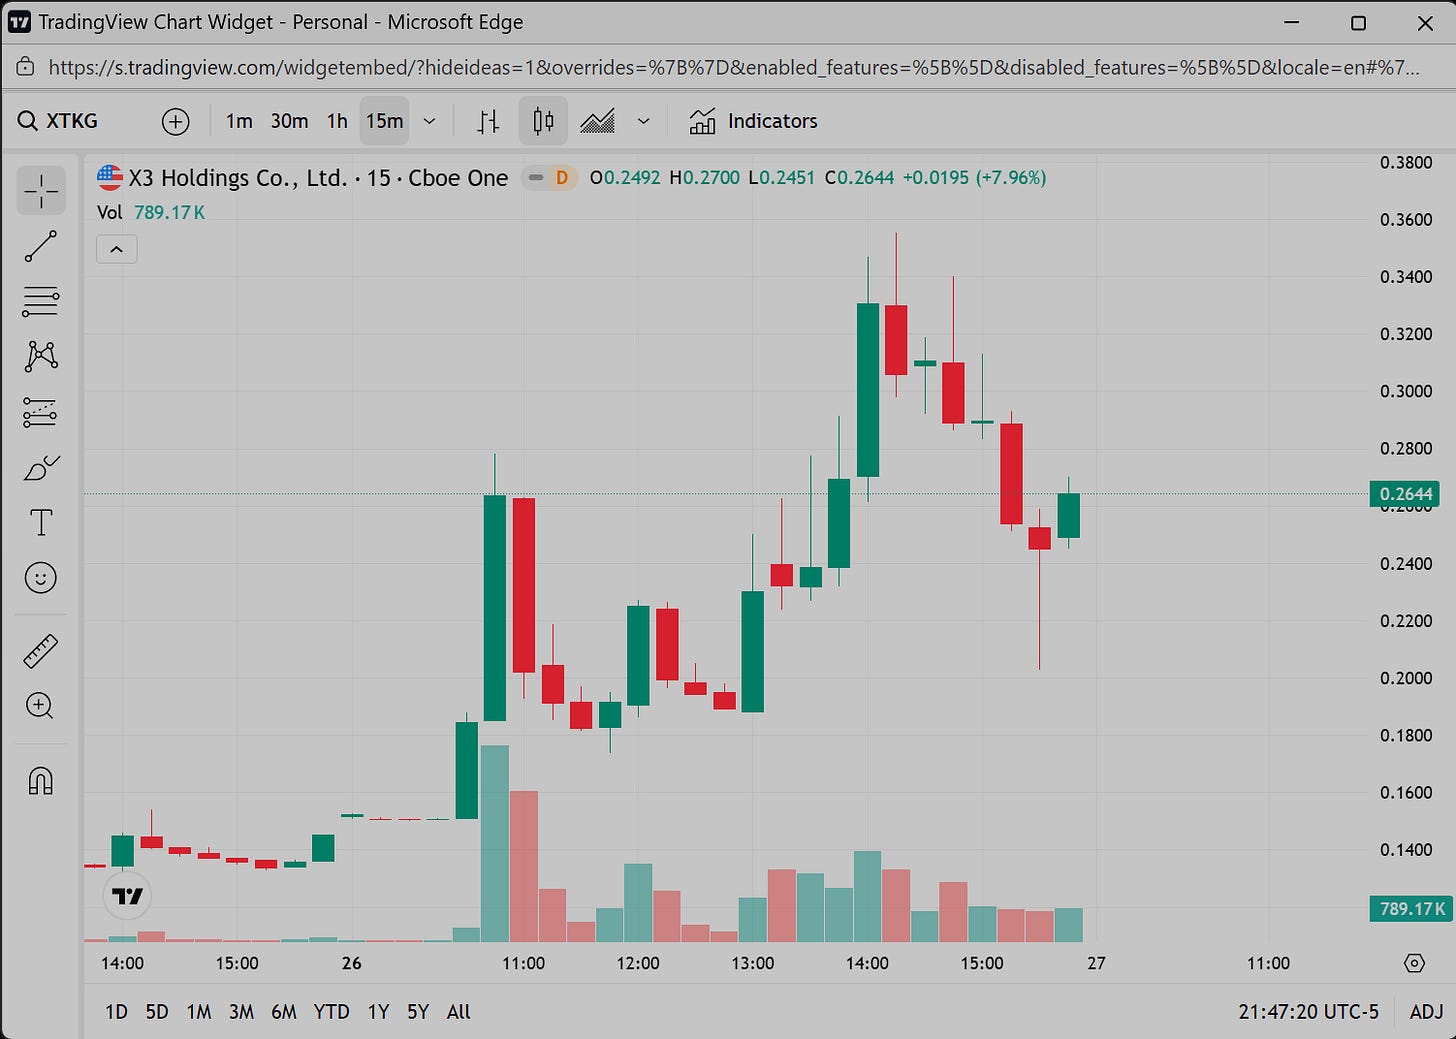This screenshot has height=1039, width=1456.
Task: Open the Indicators dialog
Action: (753, 121)
